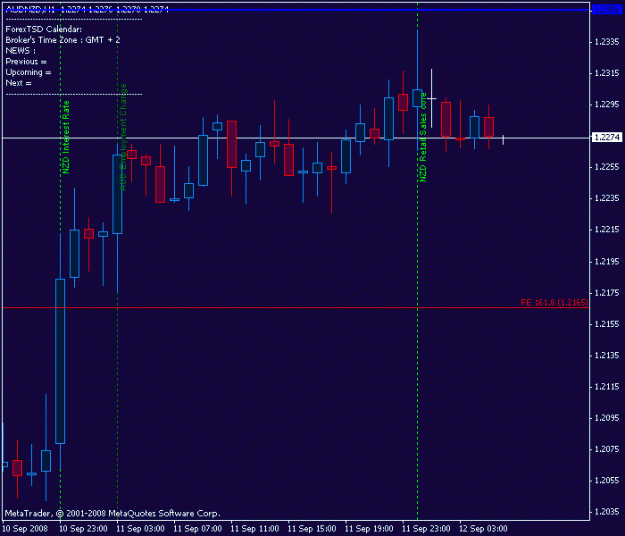Viewport: 625px width, 536px height.
Task: Click the 'Next =' calendar line
Action: (18, 83)
